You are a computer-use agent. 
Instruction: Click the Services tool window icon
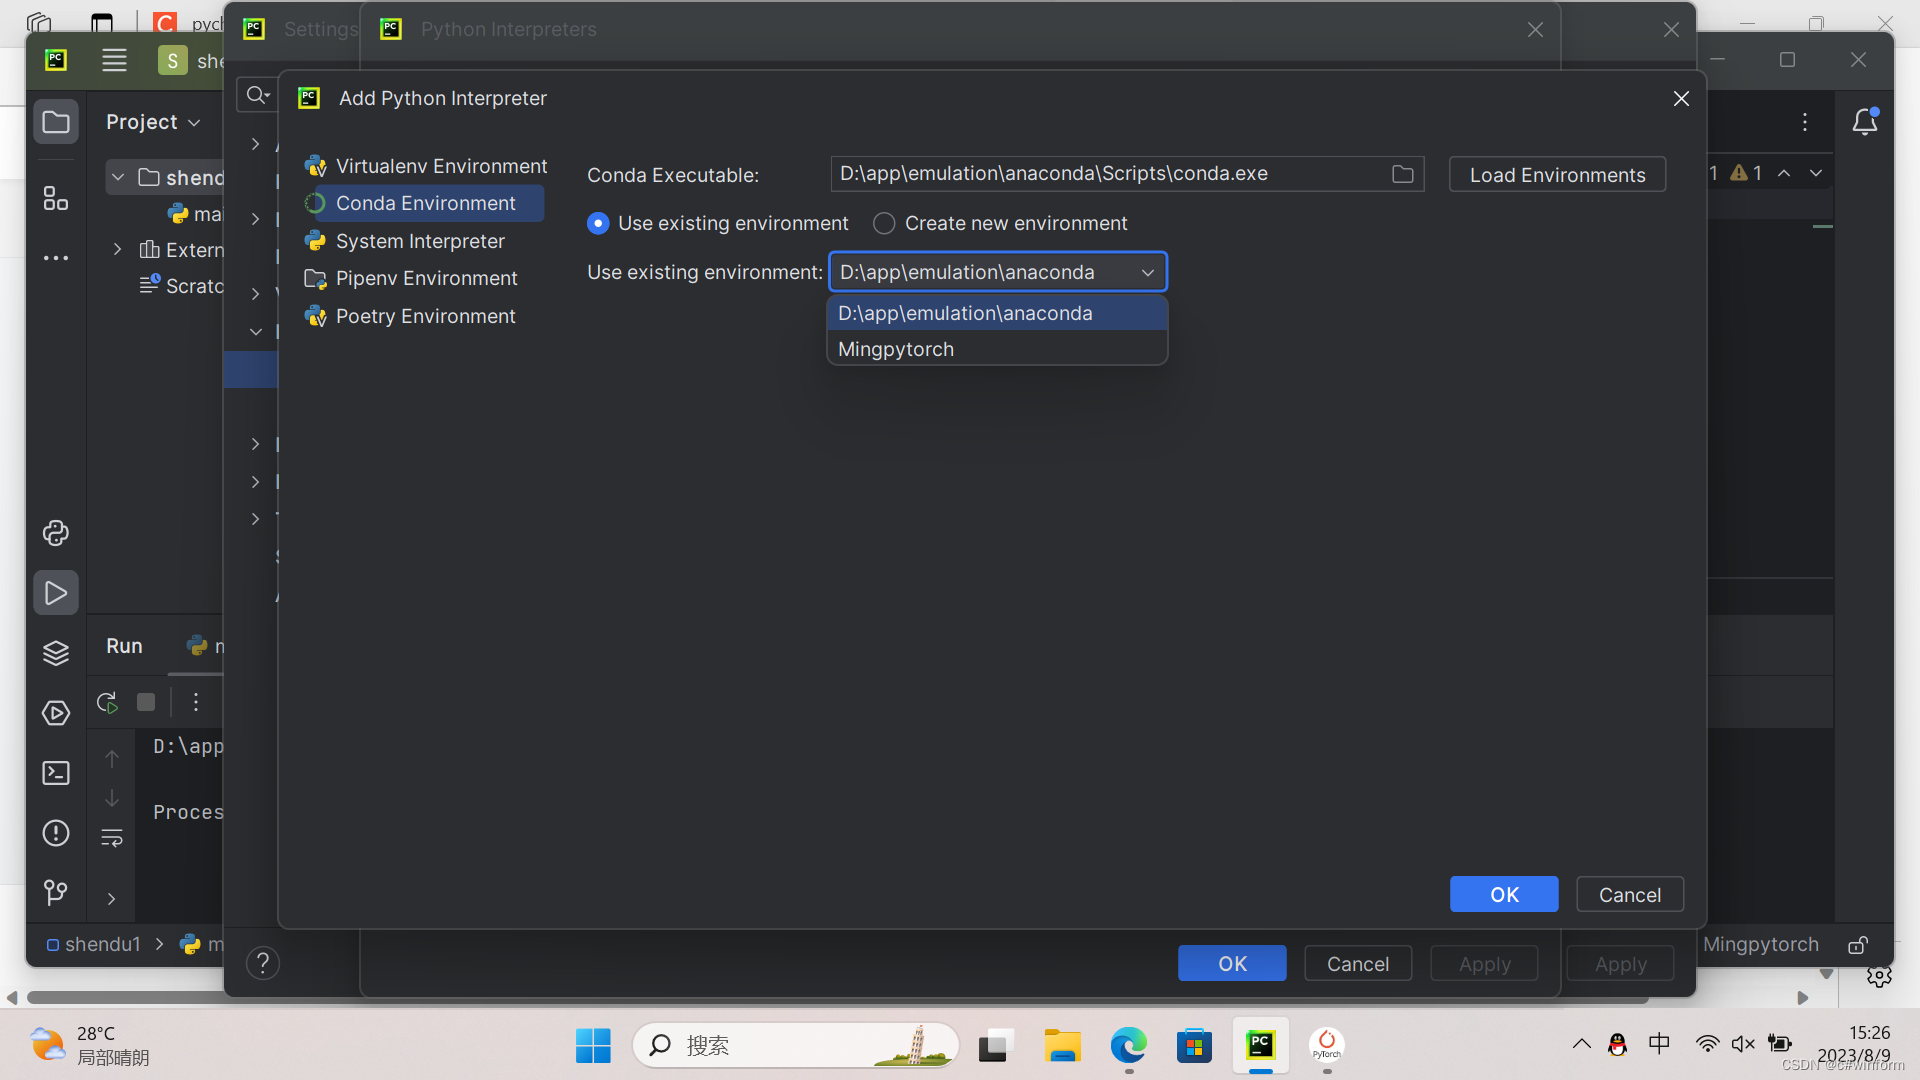tap(56, 713)
